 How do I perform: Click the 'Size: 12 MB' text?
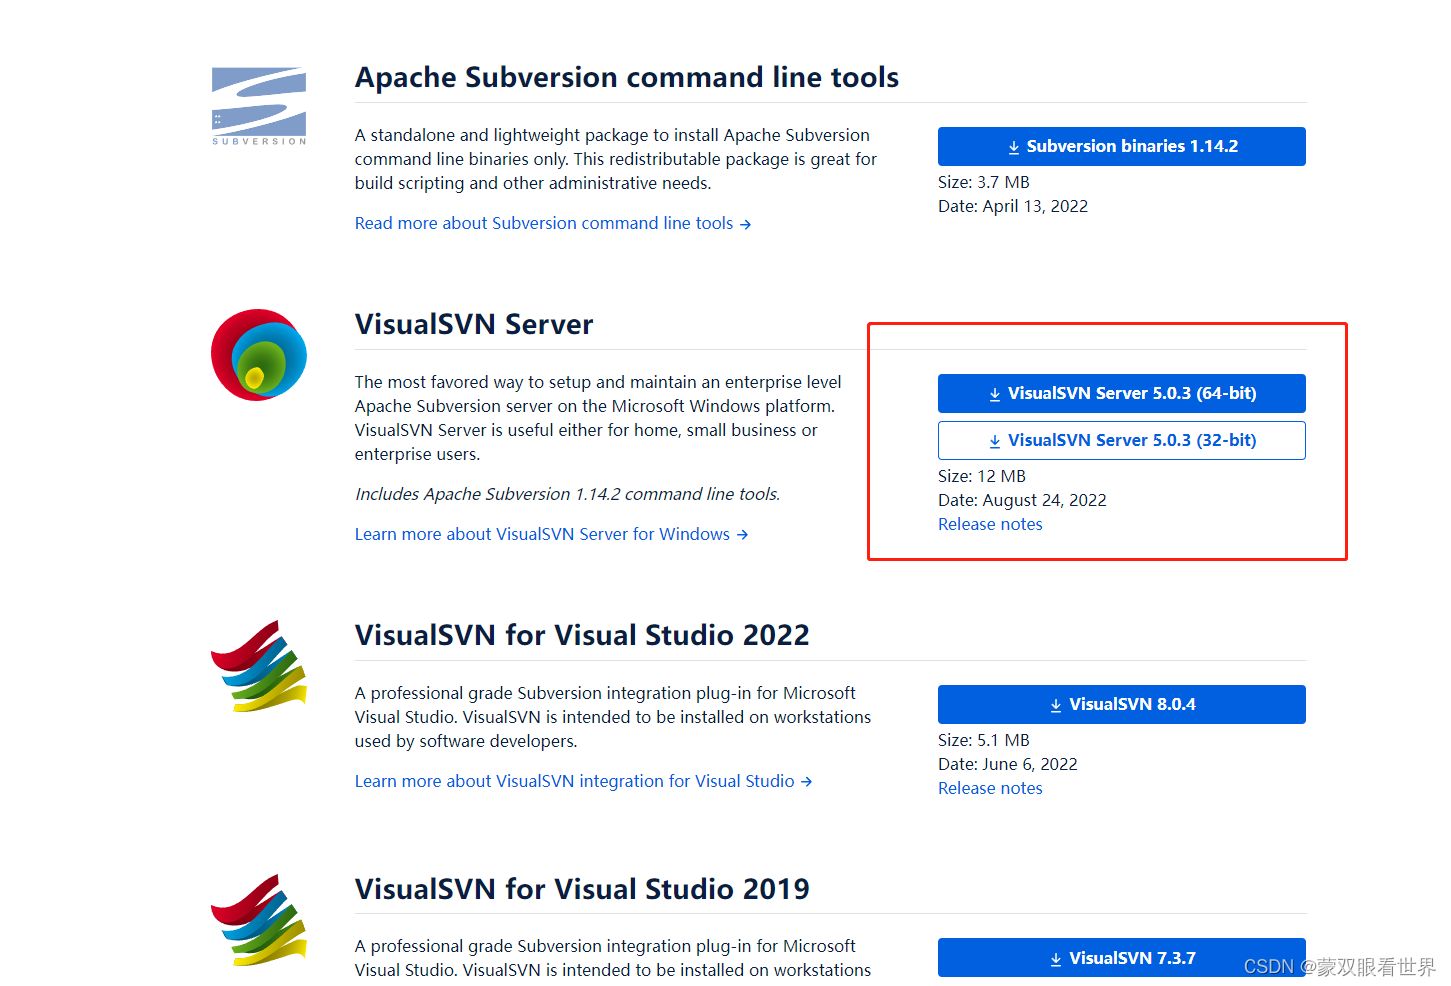(982, 476)
